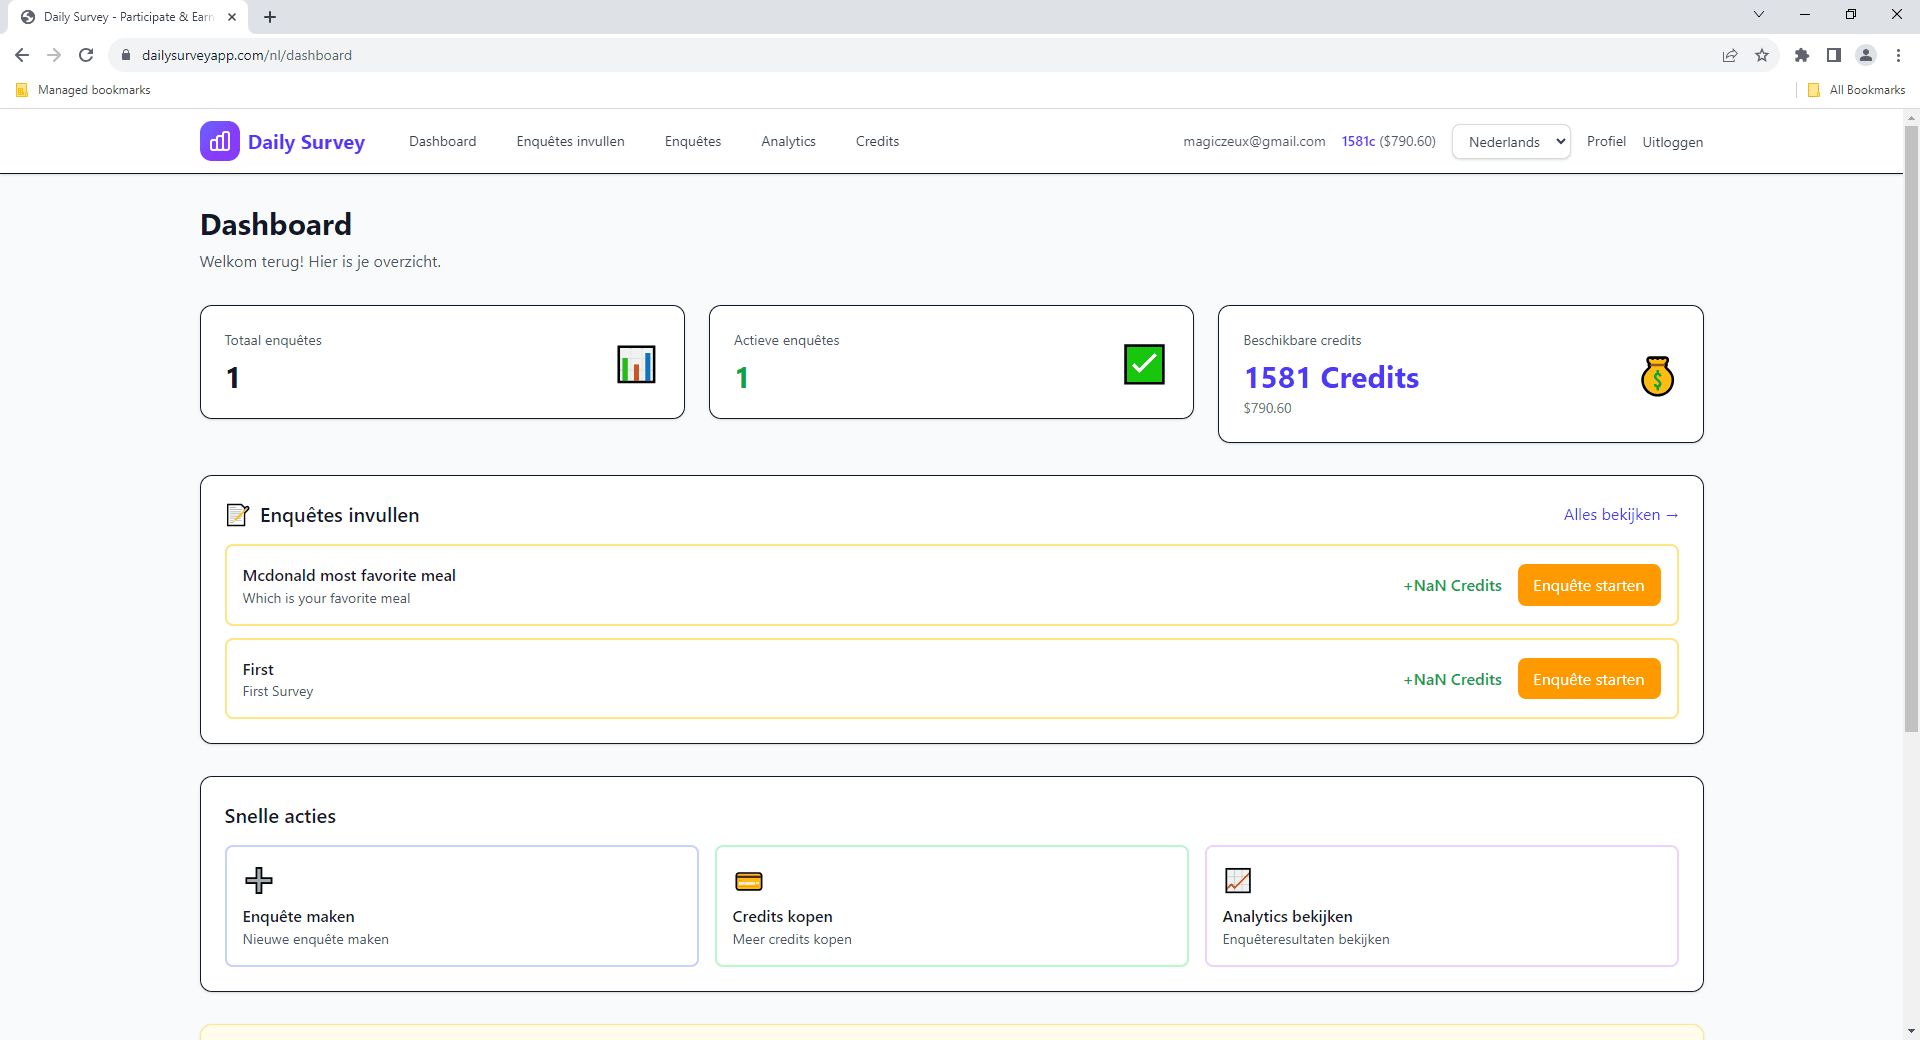Switch to the Analytics section

coord(788,141)
